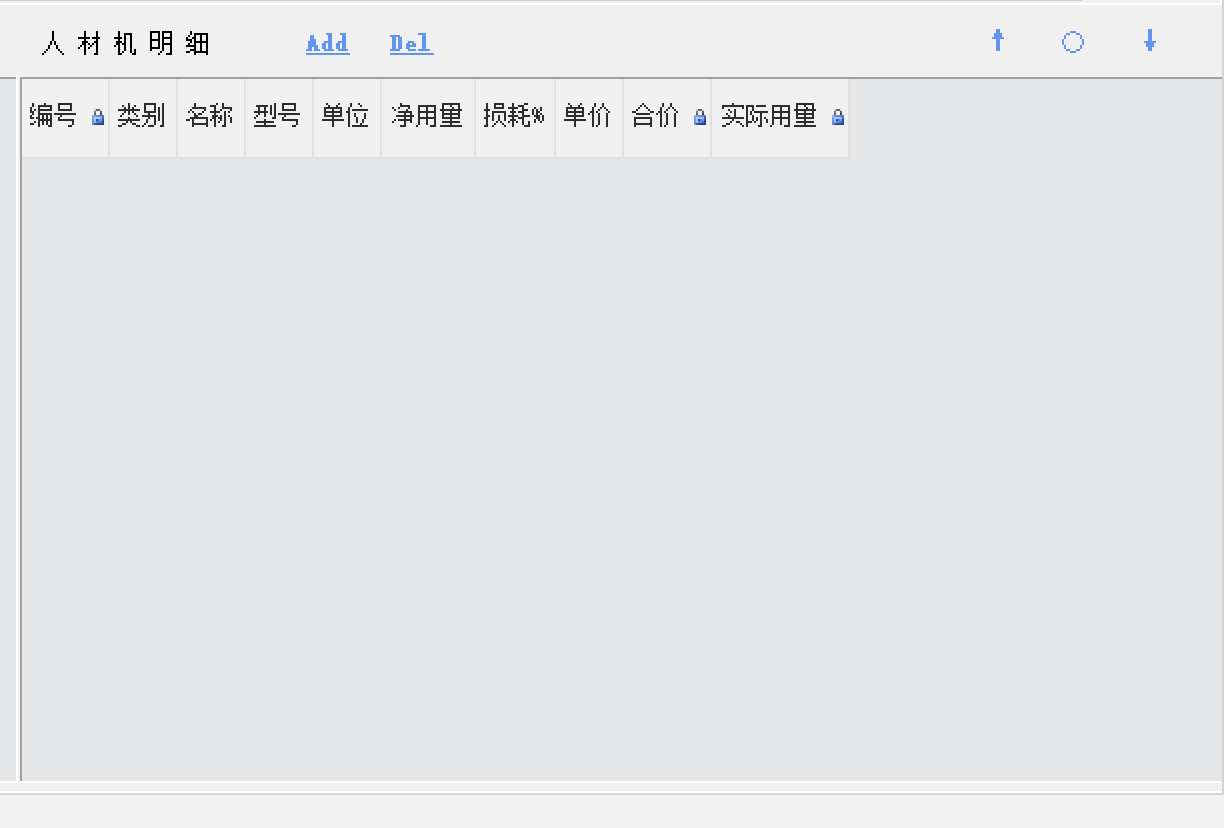Viewport: 1224px width, 828px height.
Task: Click the 人材机明细 panel title
Action: point(126,43)
